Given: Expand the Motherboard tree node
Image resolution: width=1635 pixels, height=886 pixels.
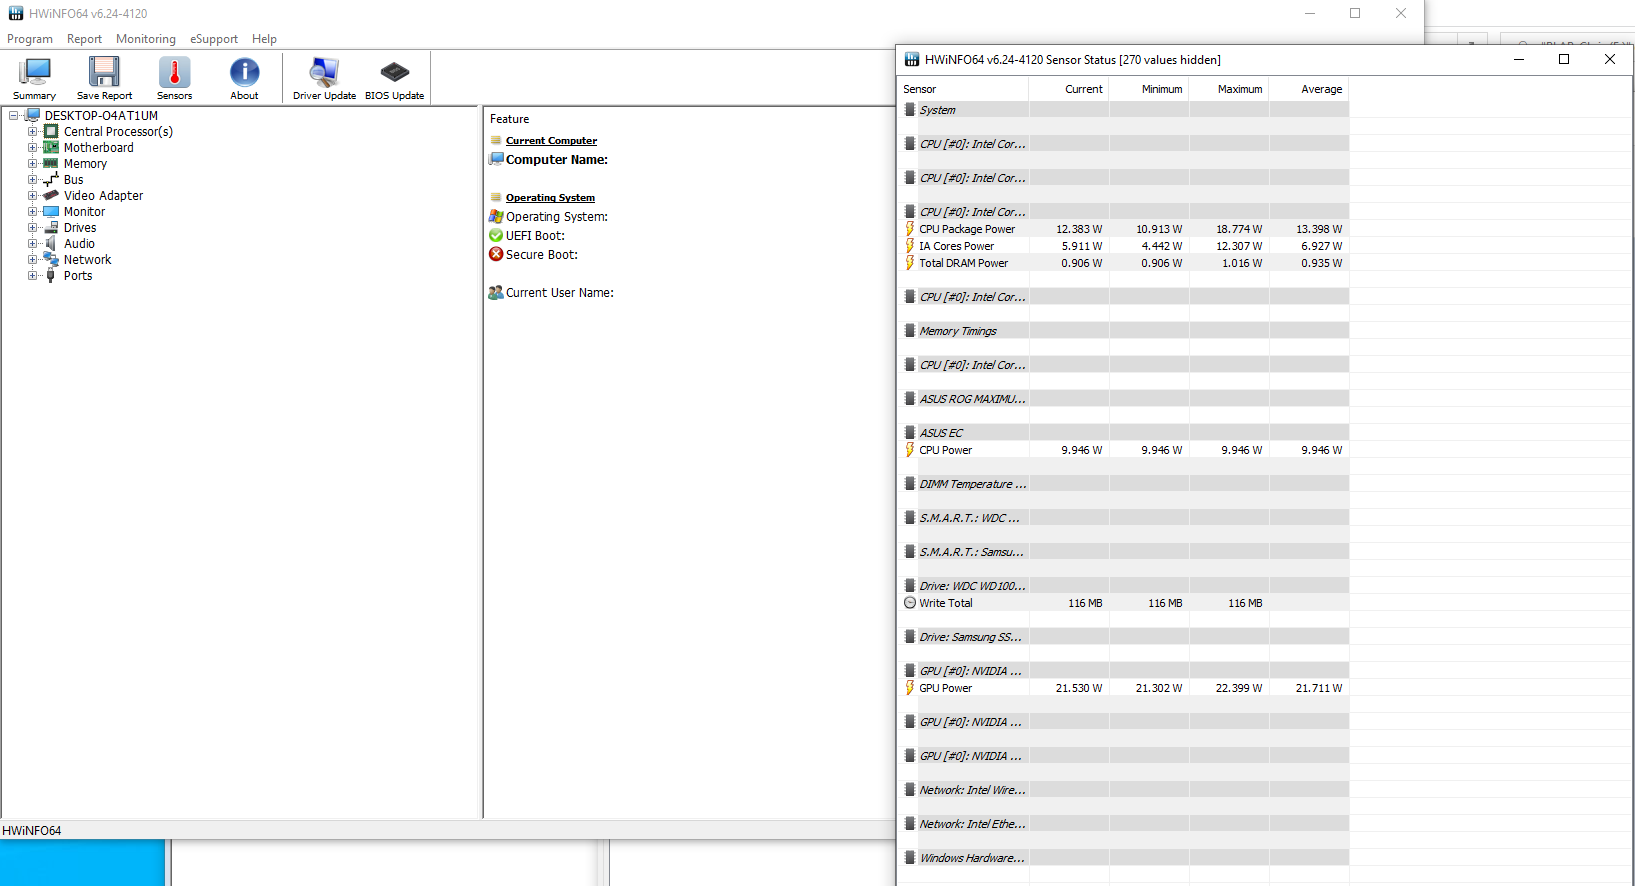Looking at the screenshot, I should (32, 147).
